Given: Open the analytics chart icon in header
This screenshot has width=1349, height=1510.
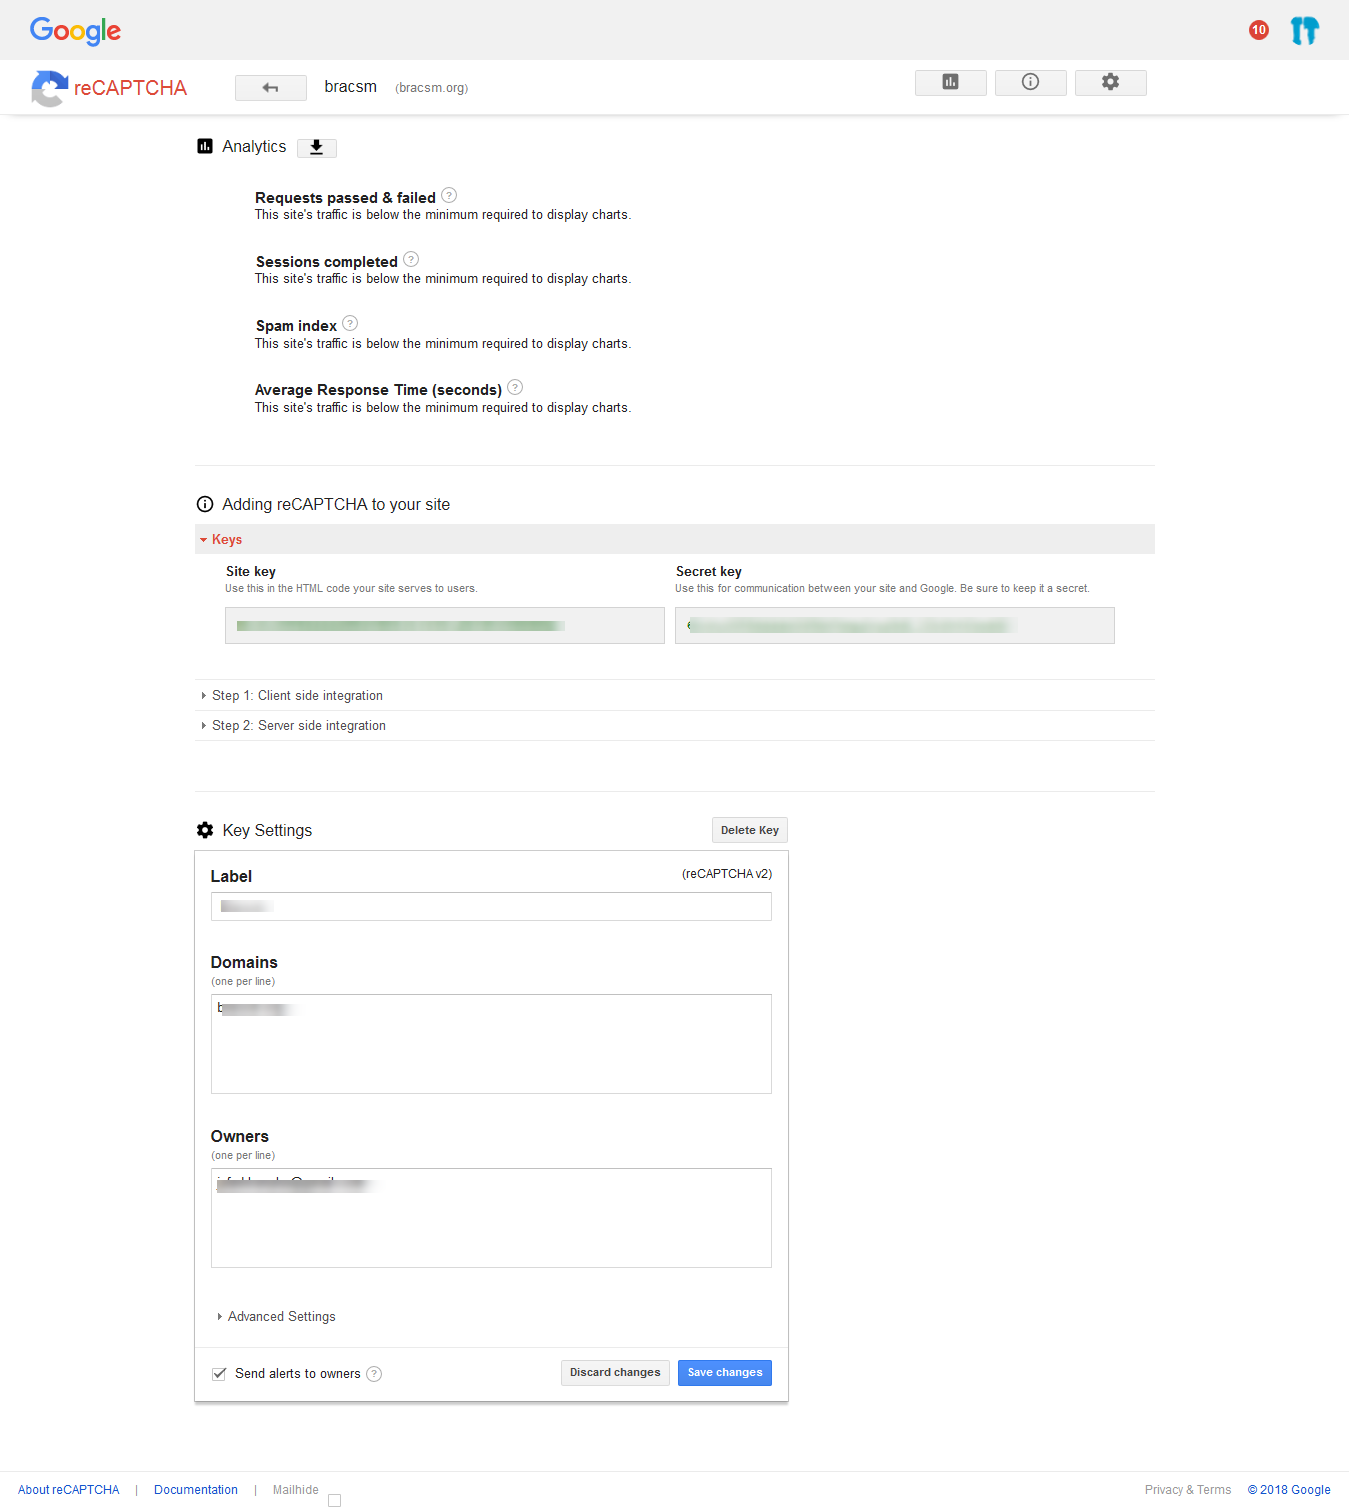Looking at the screenshot, I should pyautogui.click(x=950, y=82).
